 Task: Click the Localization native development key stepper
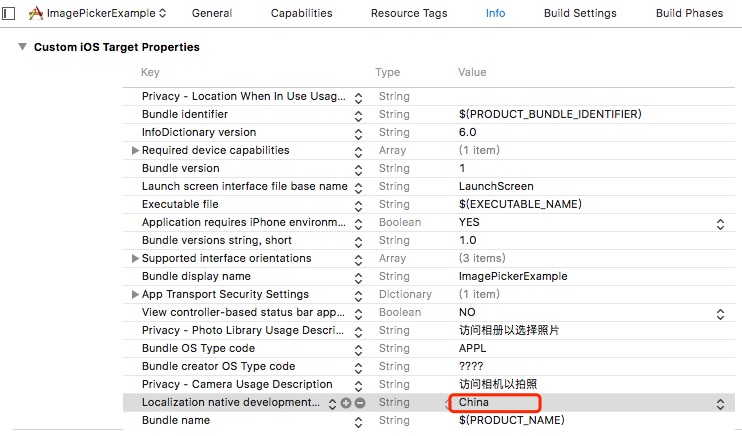click(x=332, y=403)
